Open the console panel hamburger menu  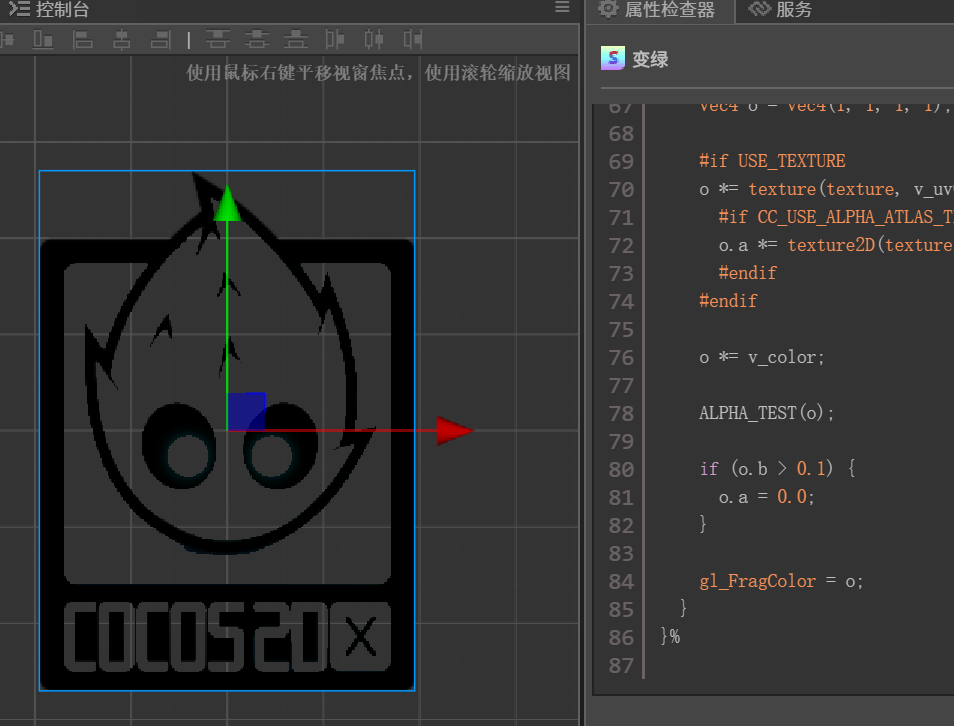click(562, 7)
